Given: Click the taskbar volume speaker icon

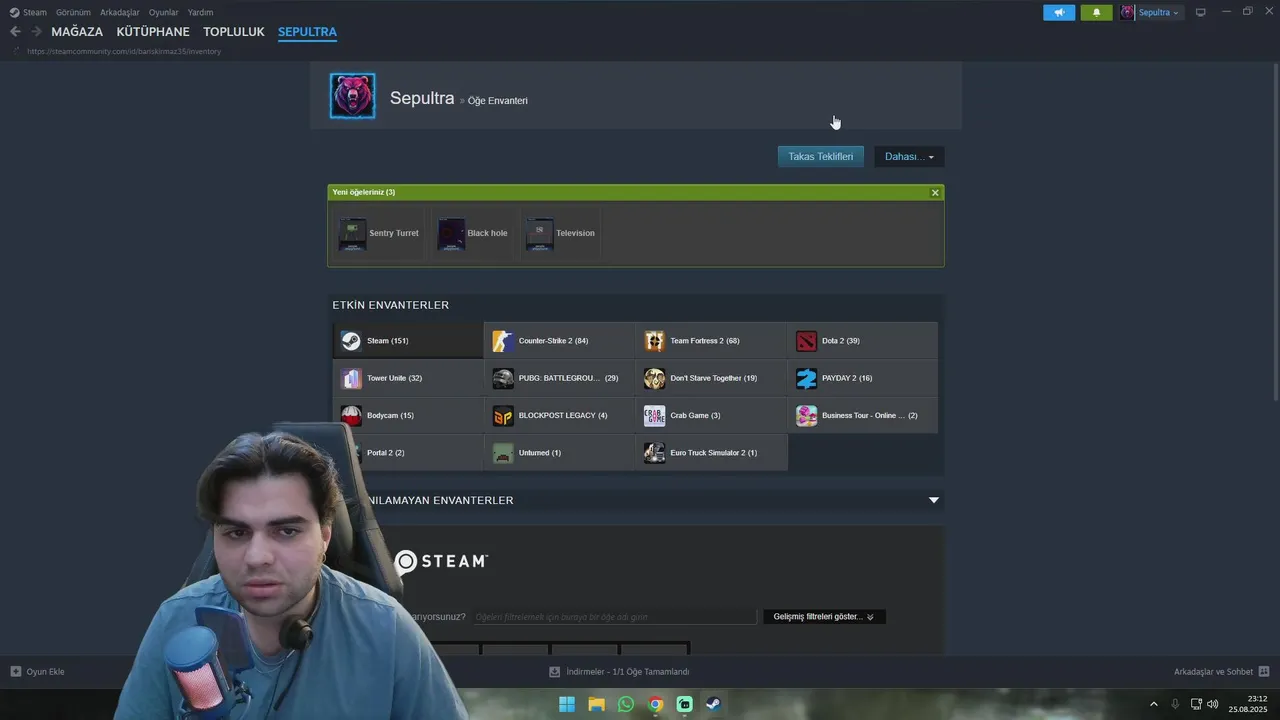Looking at the screenshot, I should tap(1212, 704).
